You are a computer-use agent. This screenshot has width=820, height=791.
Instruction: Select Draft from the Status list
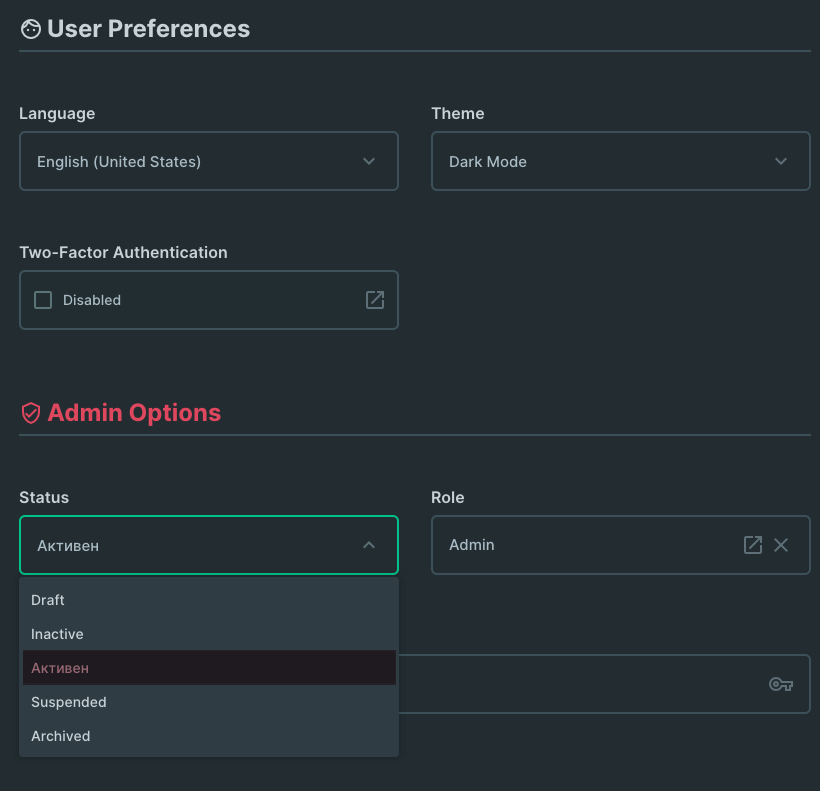coord(209,600)
